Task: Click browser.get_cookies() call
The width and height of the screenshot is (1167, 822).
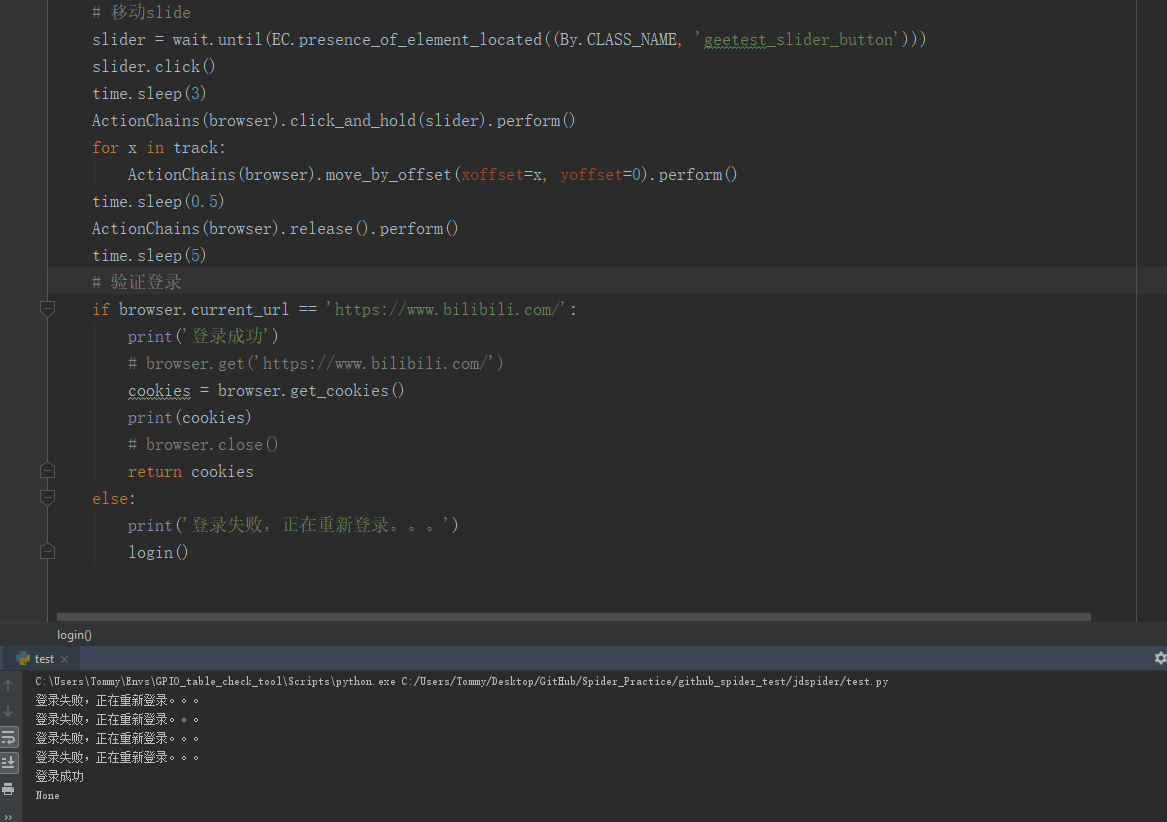Action: [310, 390]
